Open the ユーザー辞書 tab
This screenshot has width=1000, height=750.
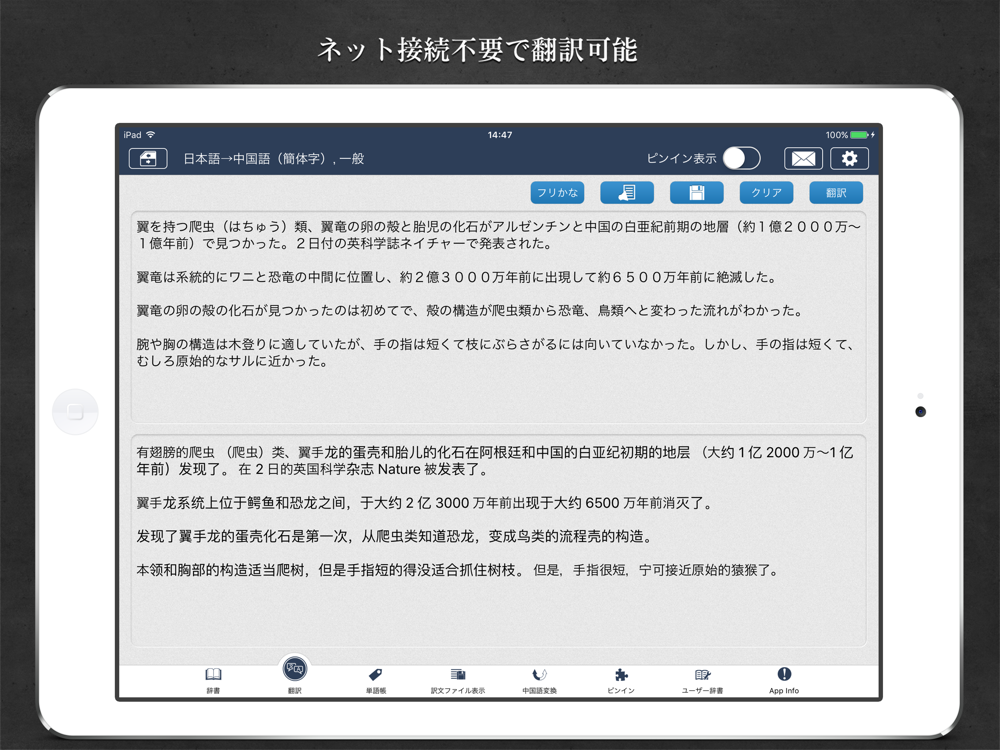click(x=702, y=680)
